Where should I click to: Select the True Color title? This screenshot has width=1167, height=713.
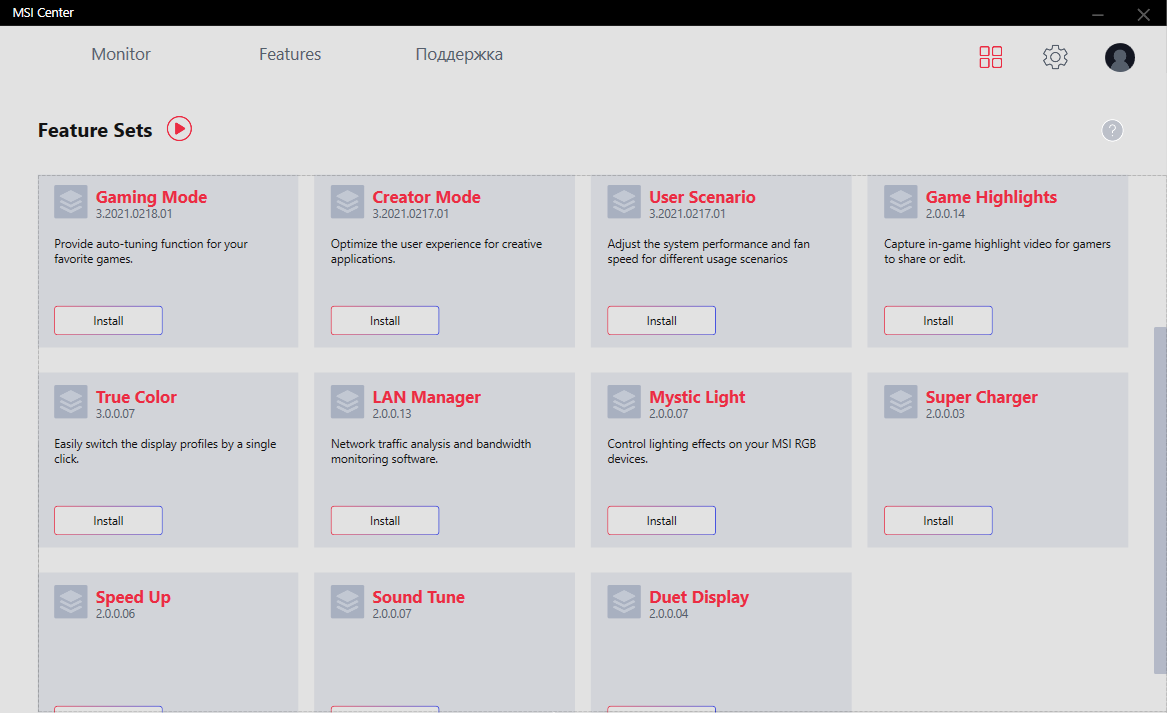pos(136,397)
